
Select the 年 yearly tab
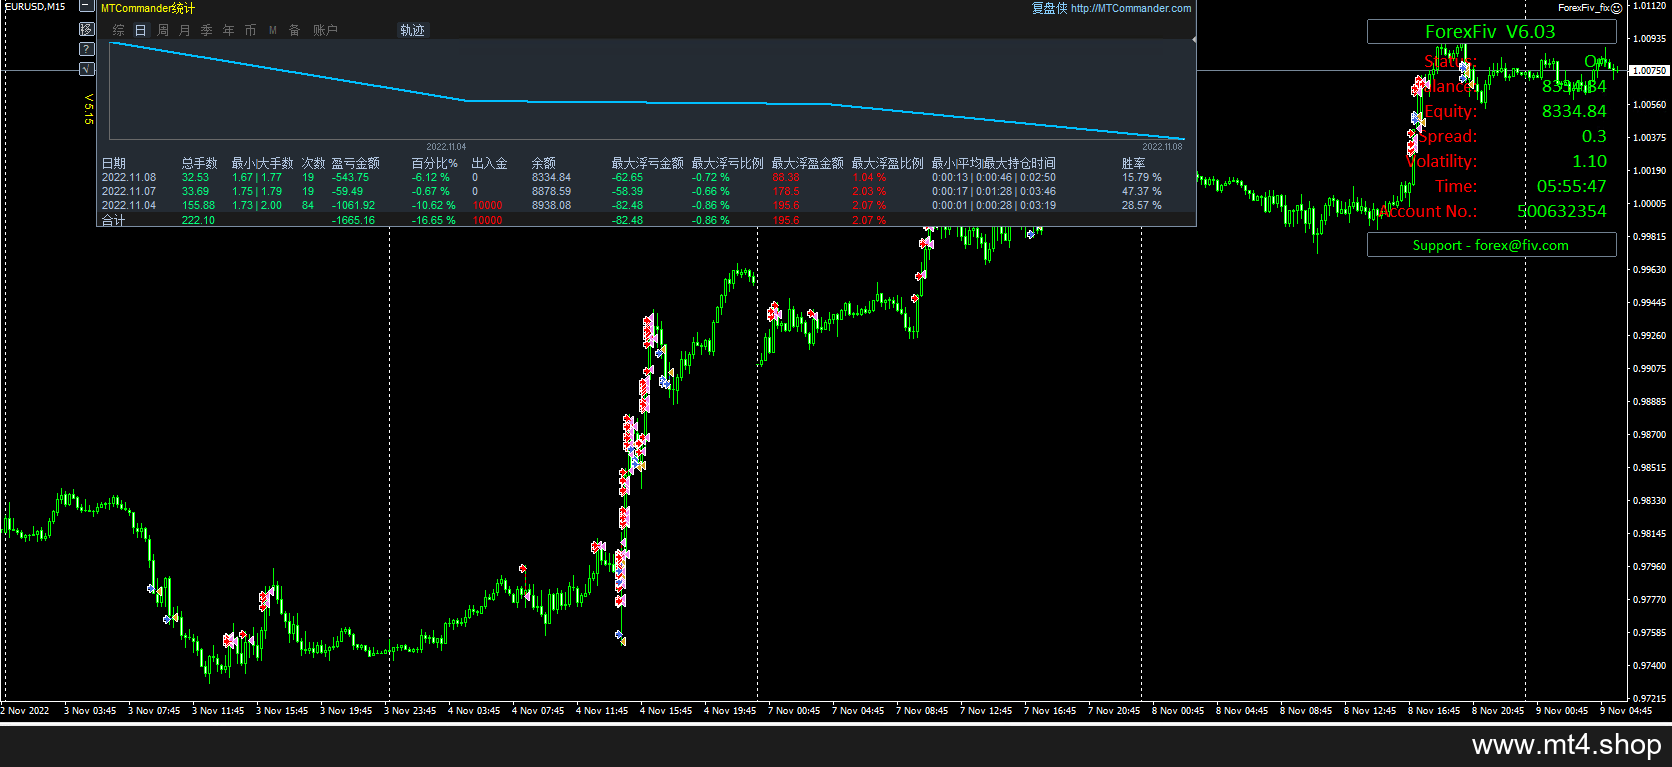point(229,31)
